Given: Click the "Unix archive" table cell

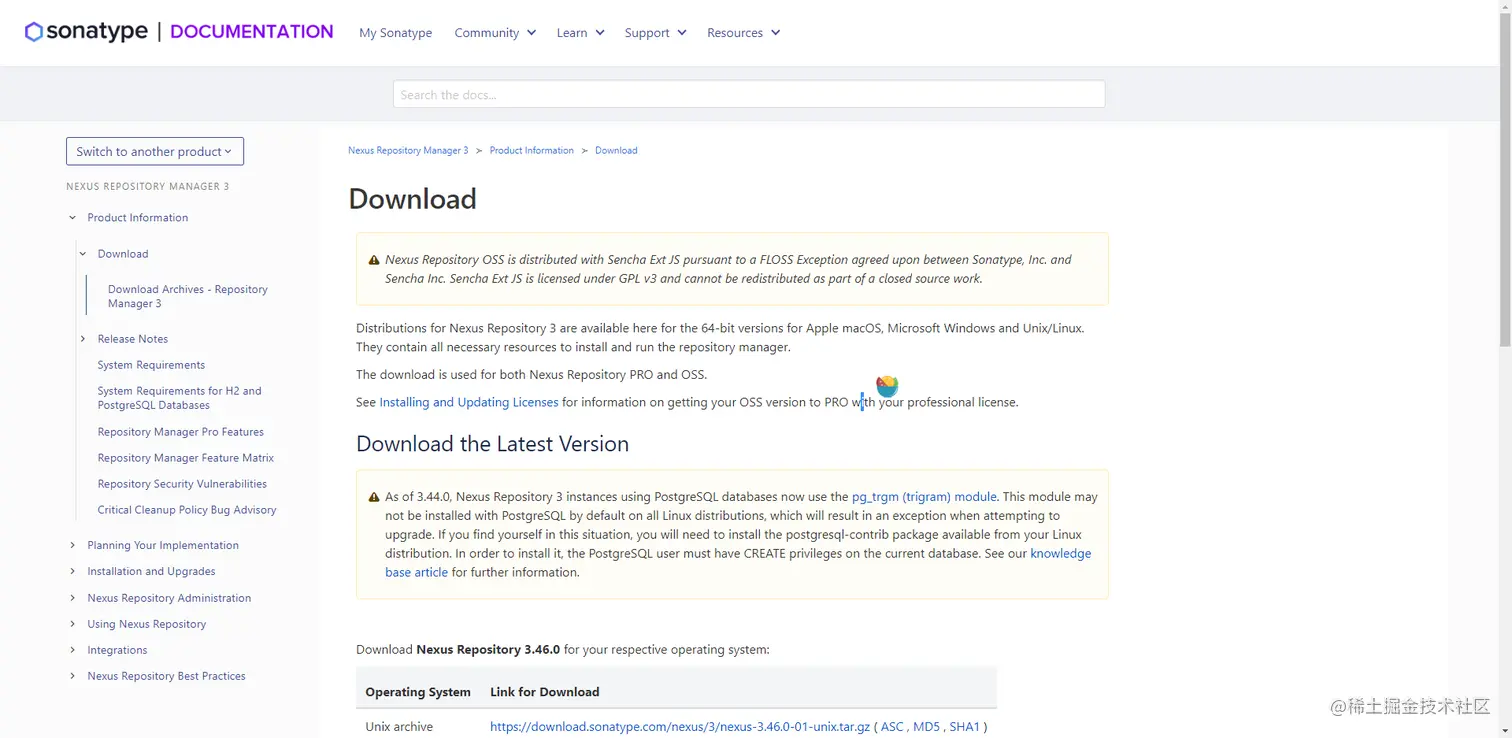Looking at the screenshot, I should pos(399,727).
